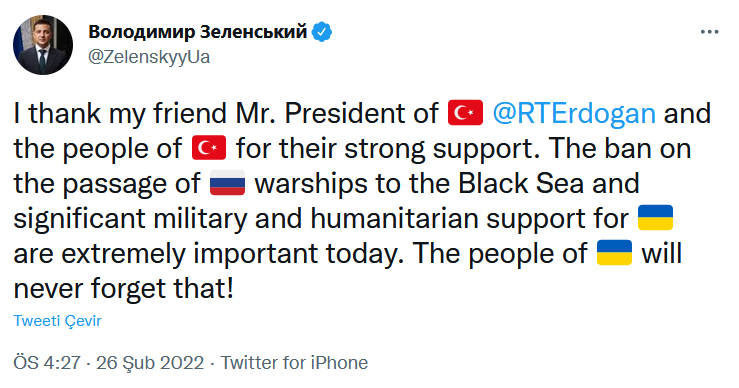Click the word 'warships' in tweet

coord(311,184)
